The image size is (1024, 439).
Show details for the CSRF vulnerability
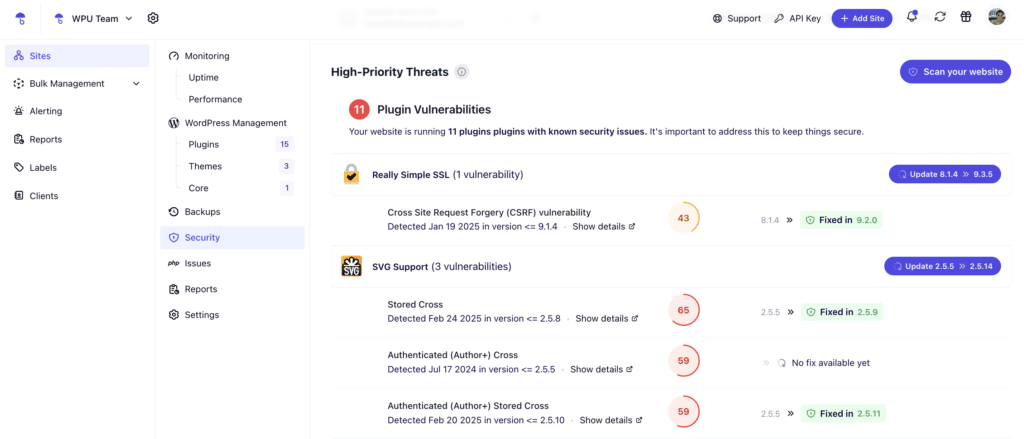click(603, 227)
